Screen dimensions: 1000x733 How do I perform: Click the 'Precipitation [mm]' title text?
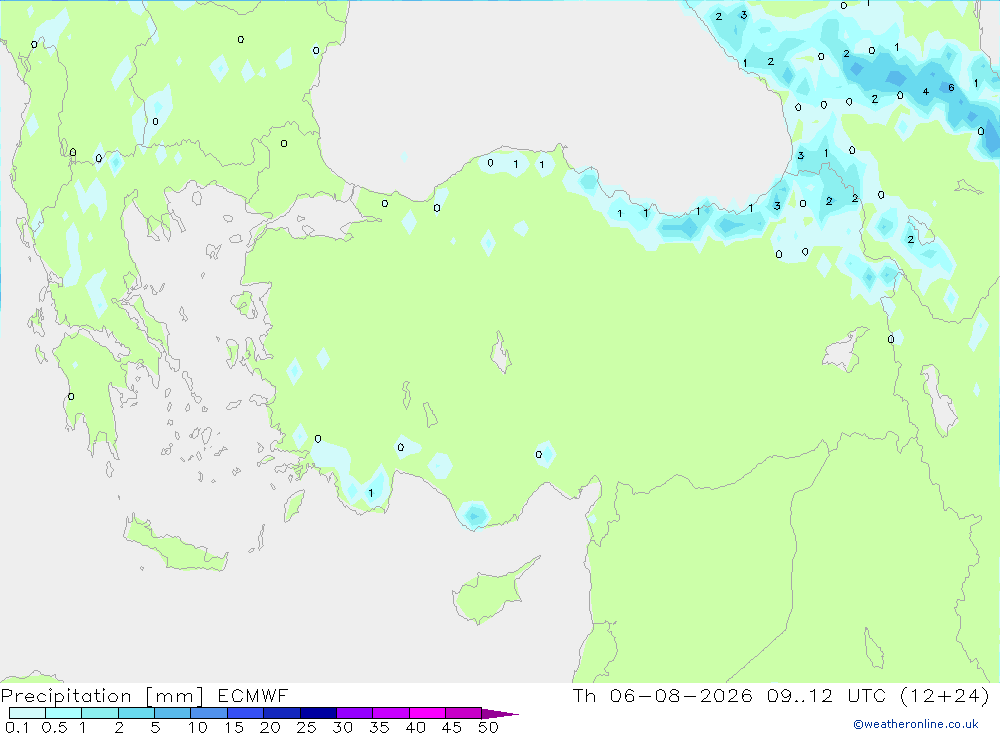pos(102,696)
